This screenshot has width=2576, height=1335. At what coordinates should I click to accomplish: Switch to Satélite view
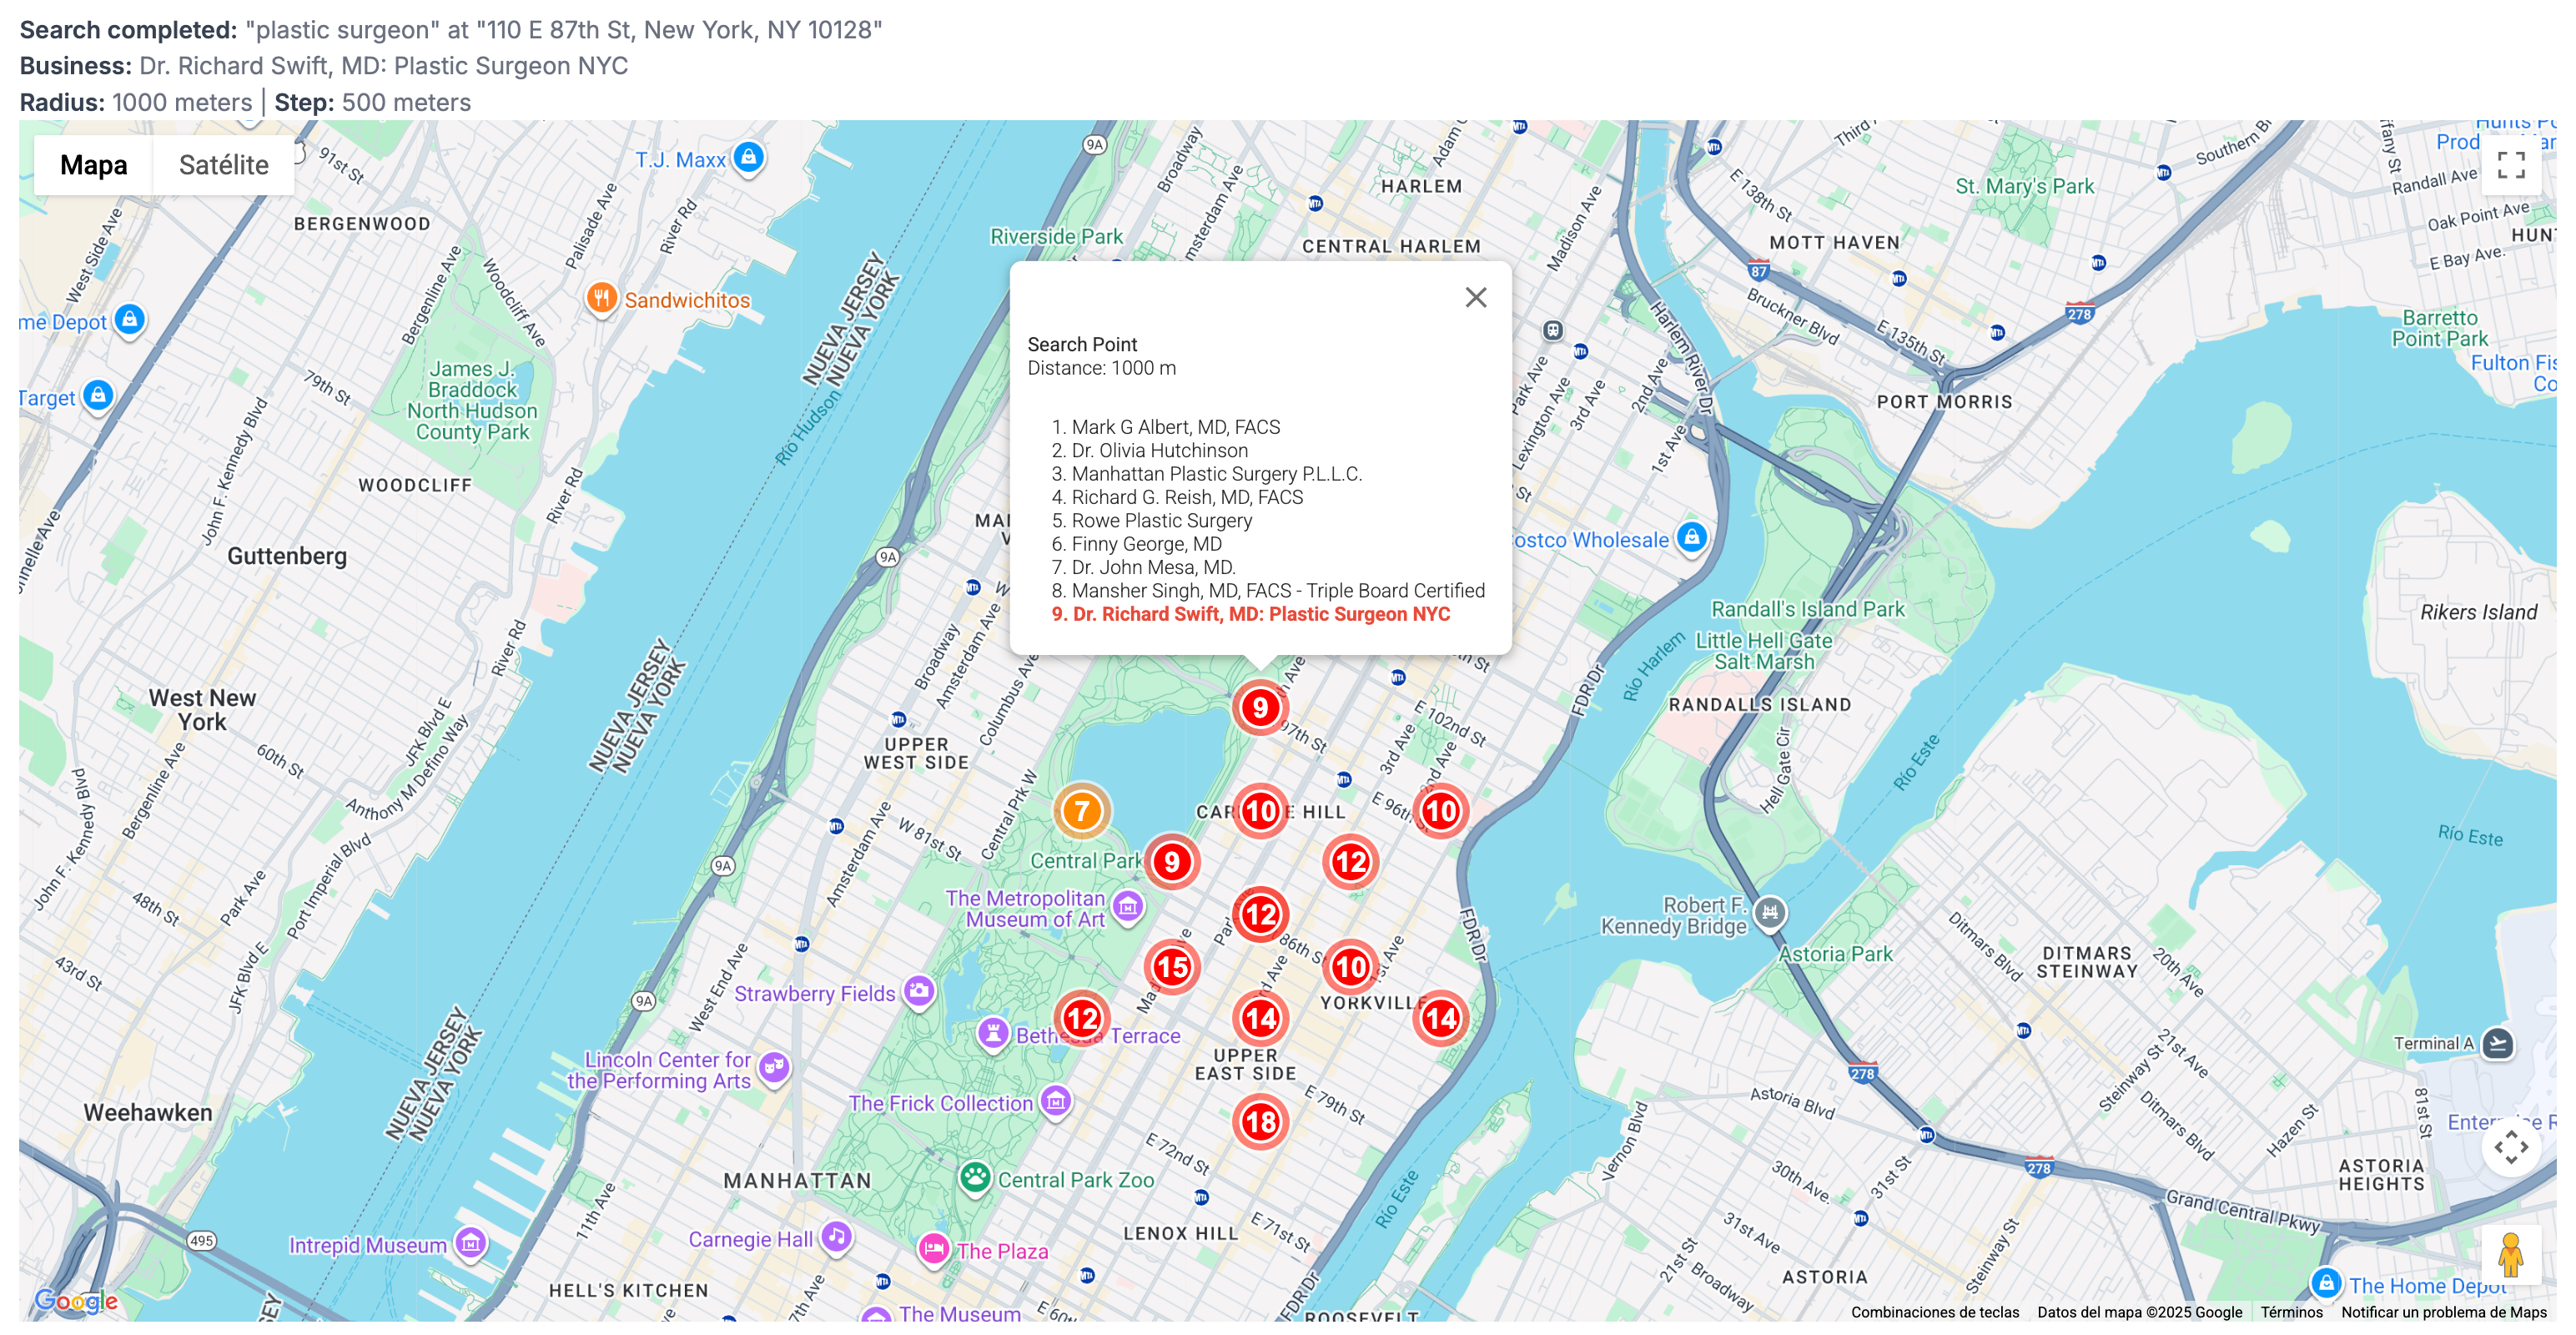(x=222, y=164)
